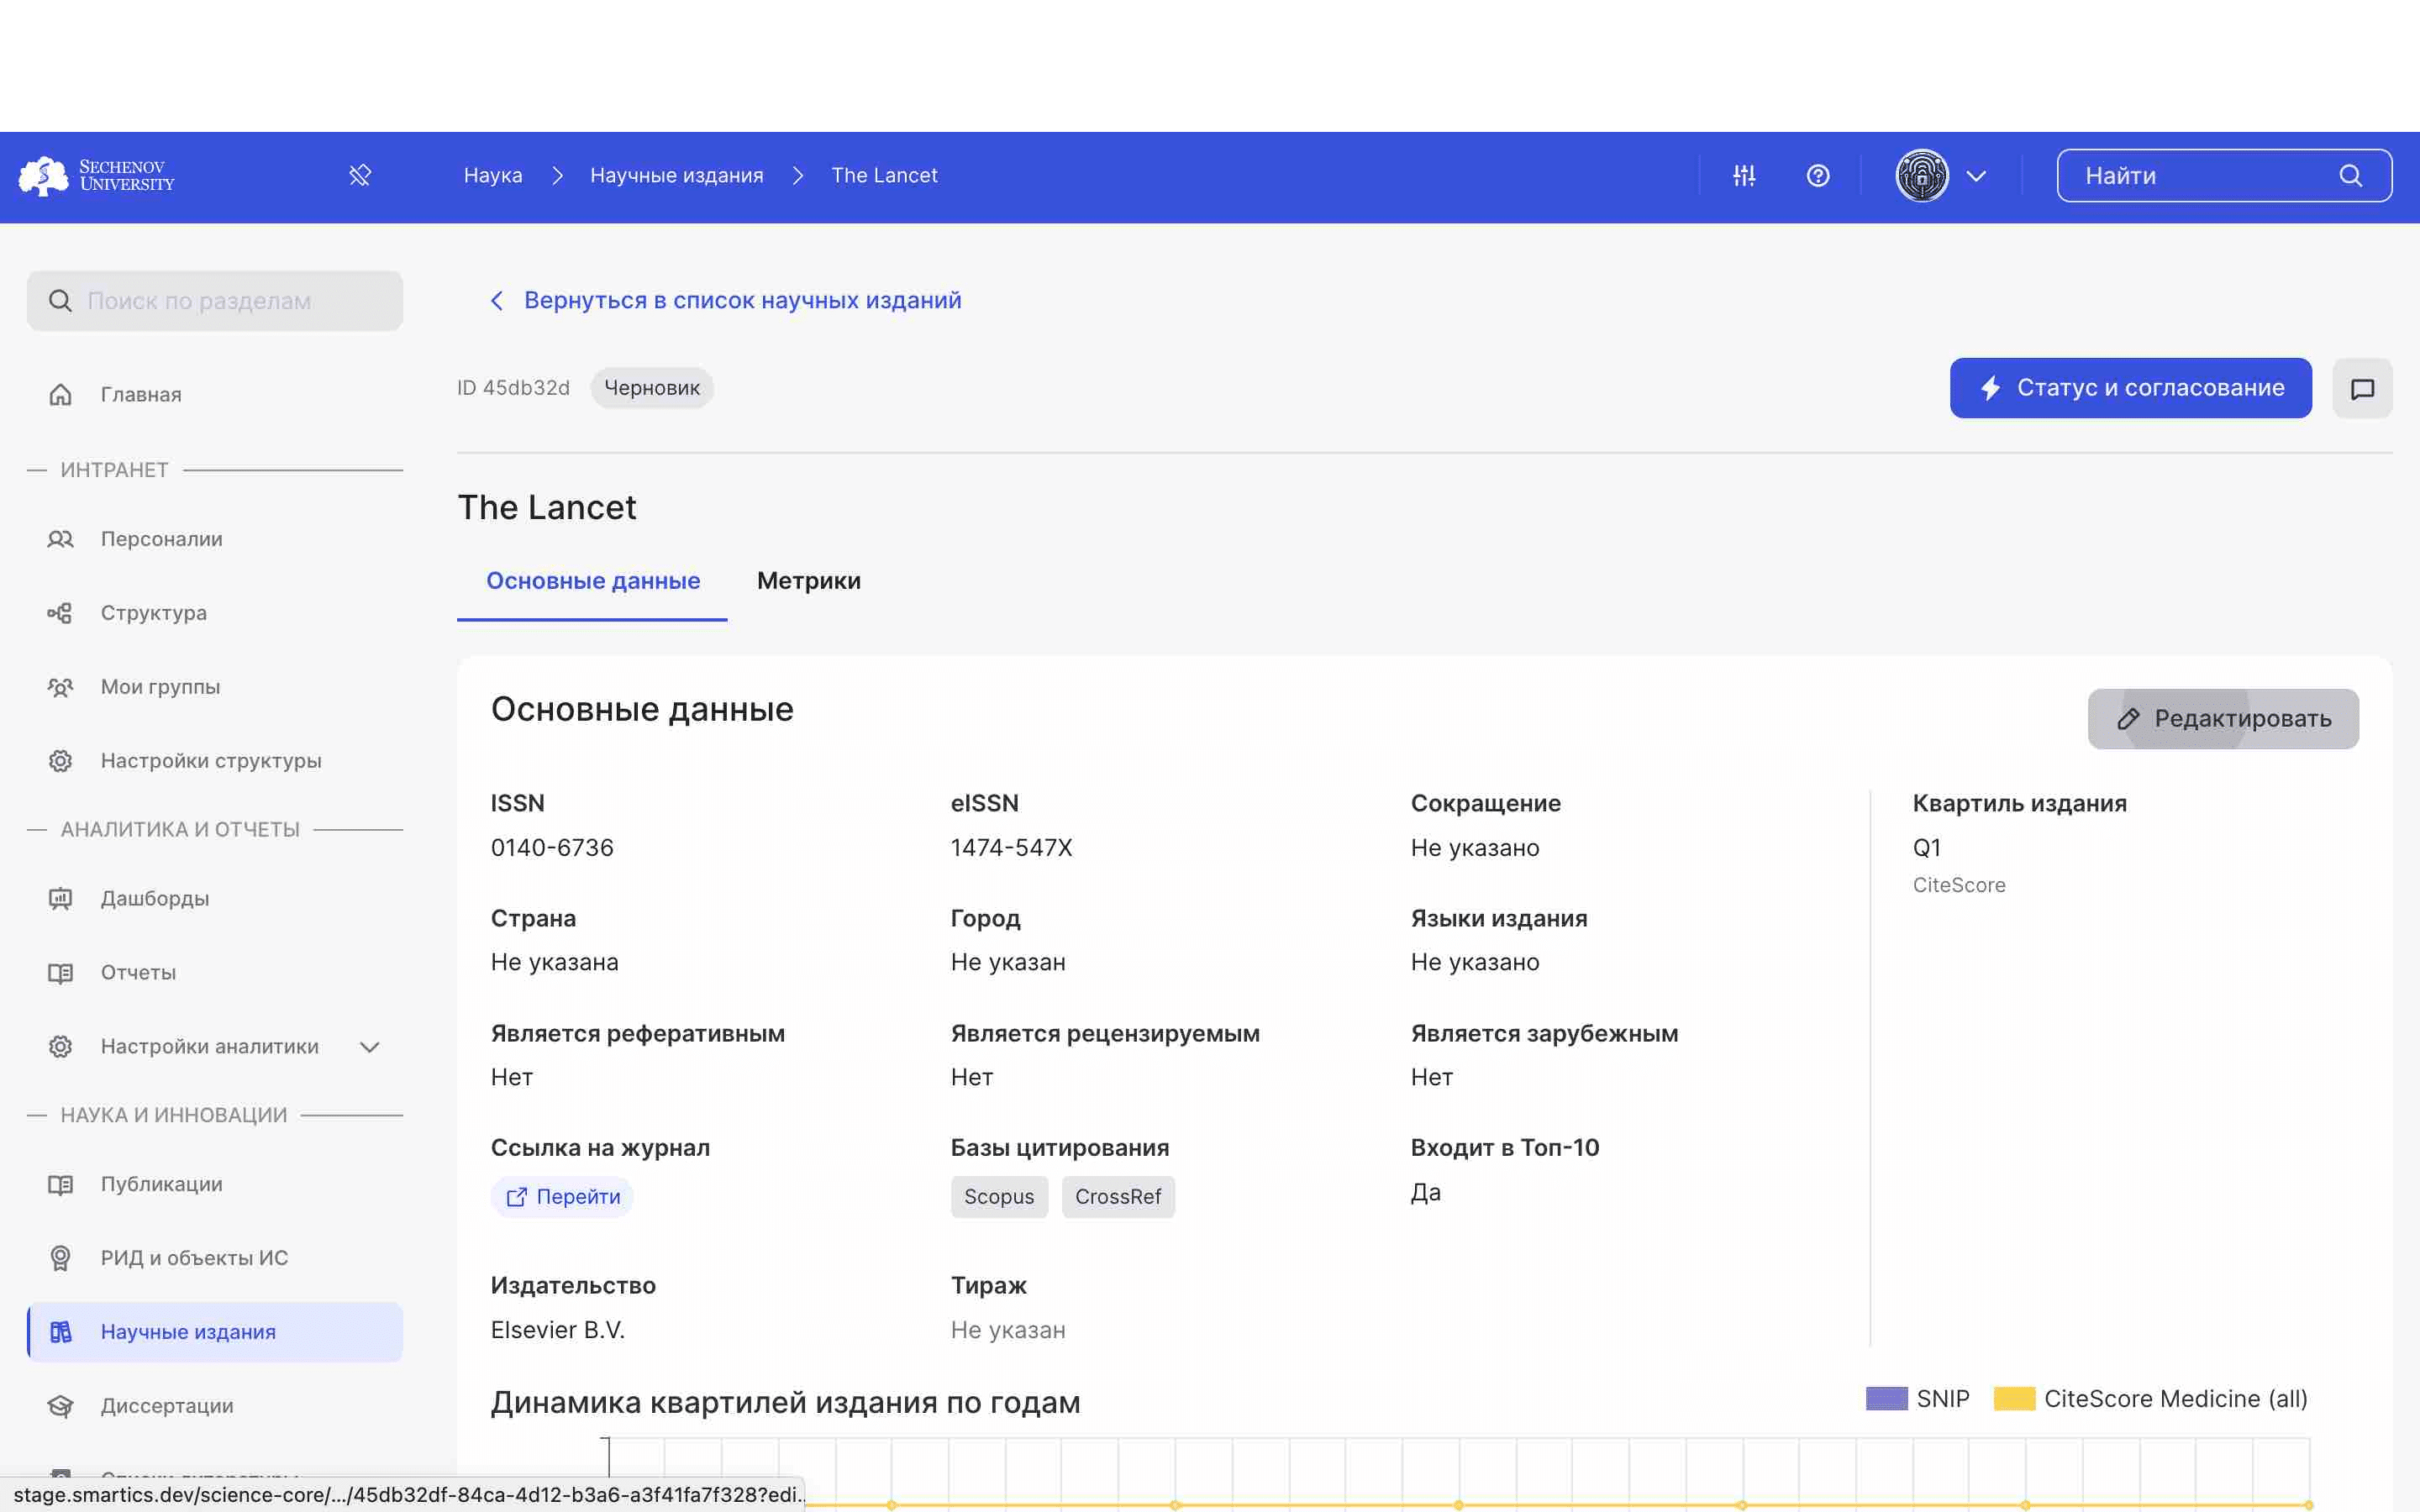Click the ISSN value 0140-6736
This screenshot has height=1512, width=2420.
coord(552,848)
